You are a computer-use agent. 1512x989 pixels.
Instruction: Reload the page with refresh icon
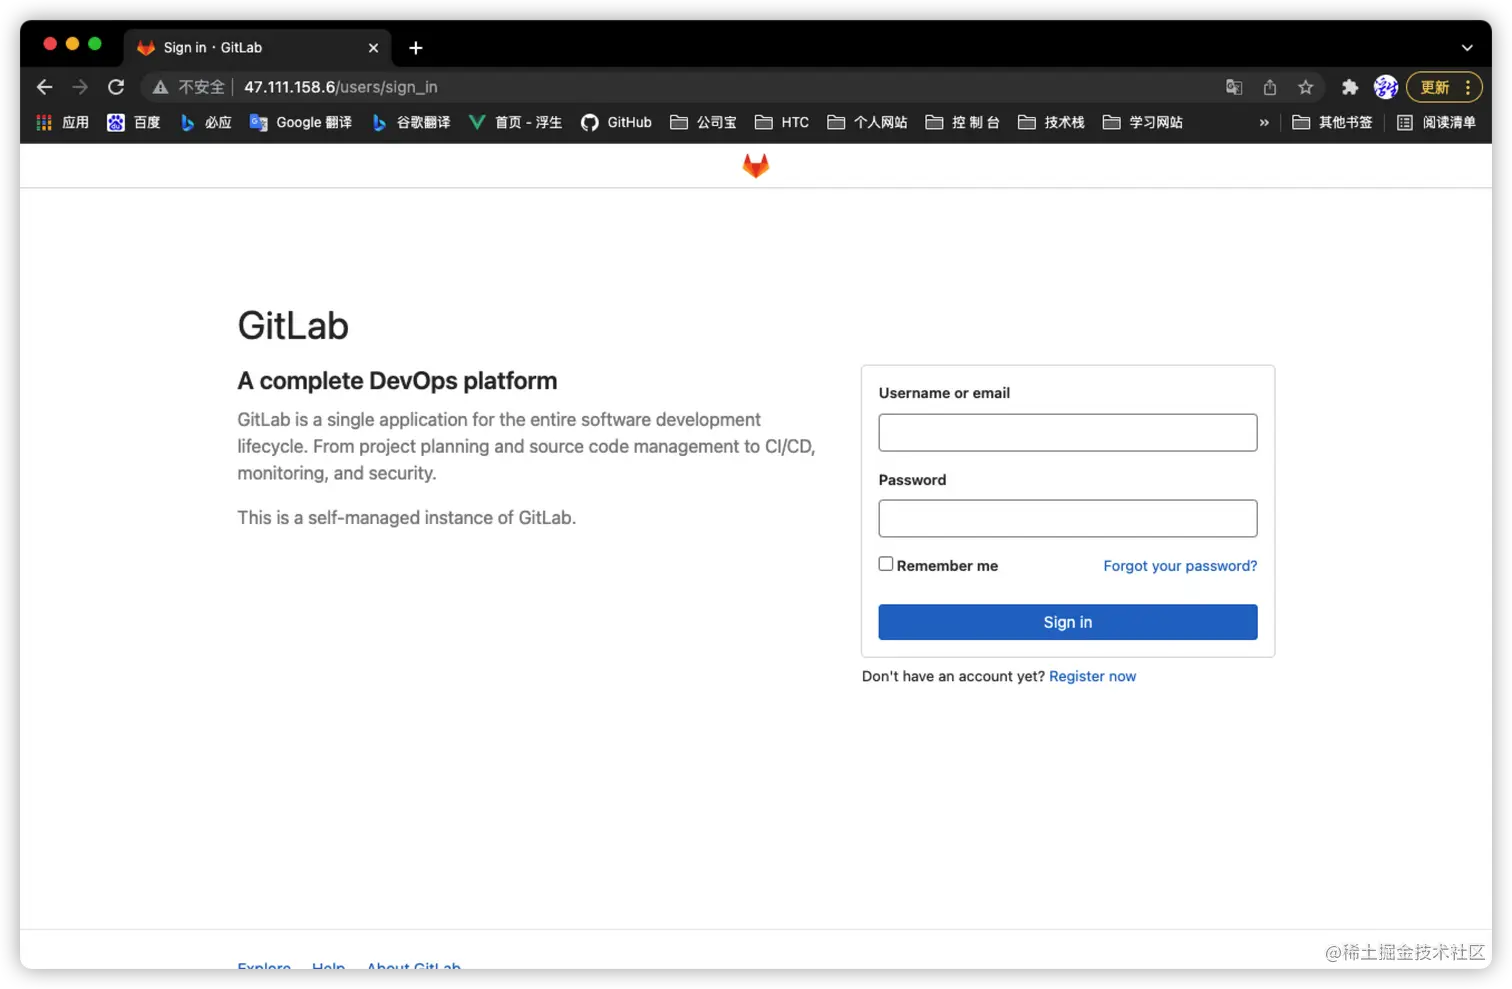point(116,87)
